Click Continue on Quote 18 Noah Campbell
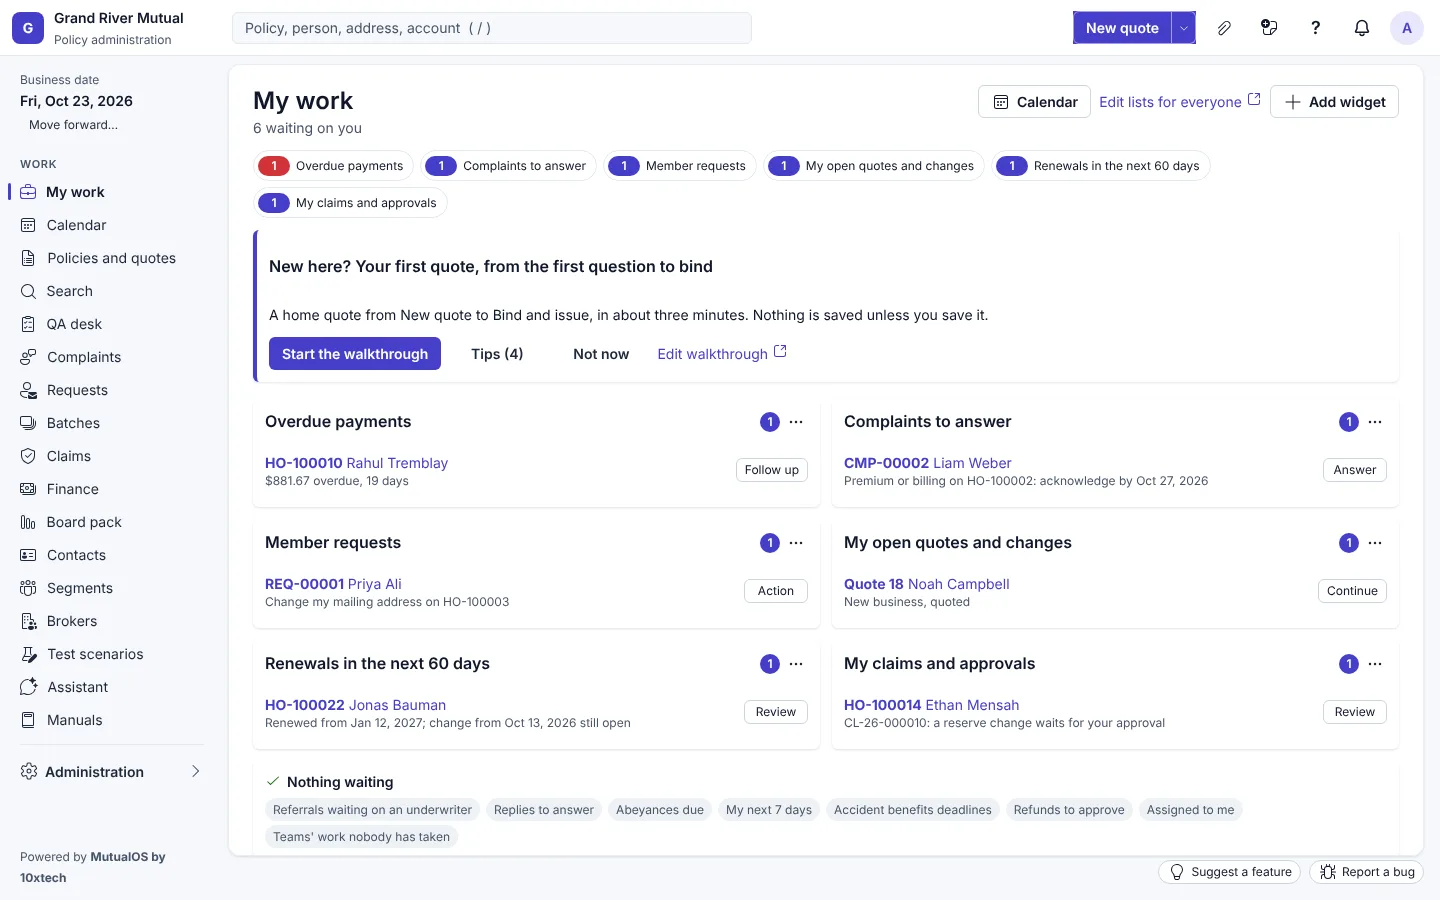This screenshot has height=900, width=1440. click(1352, 591)
